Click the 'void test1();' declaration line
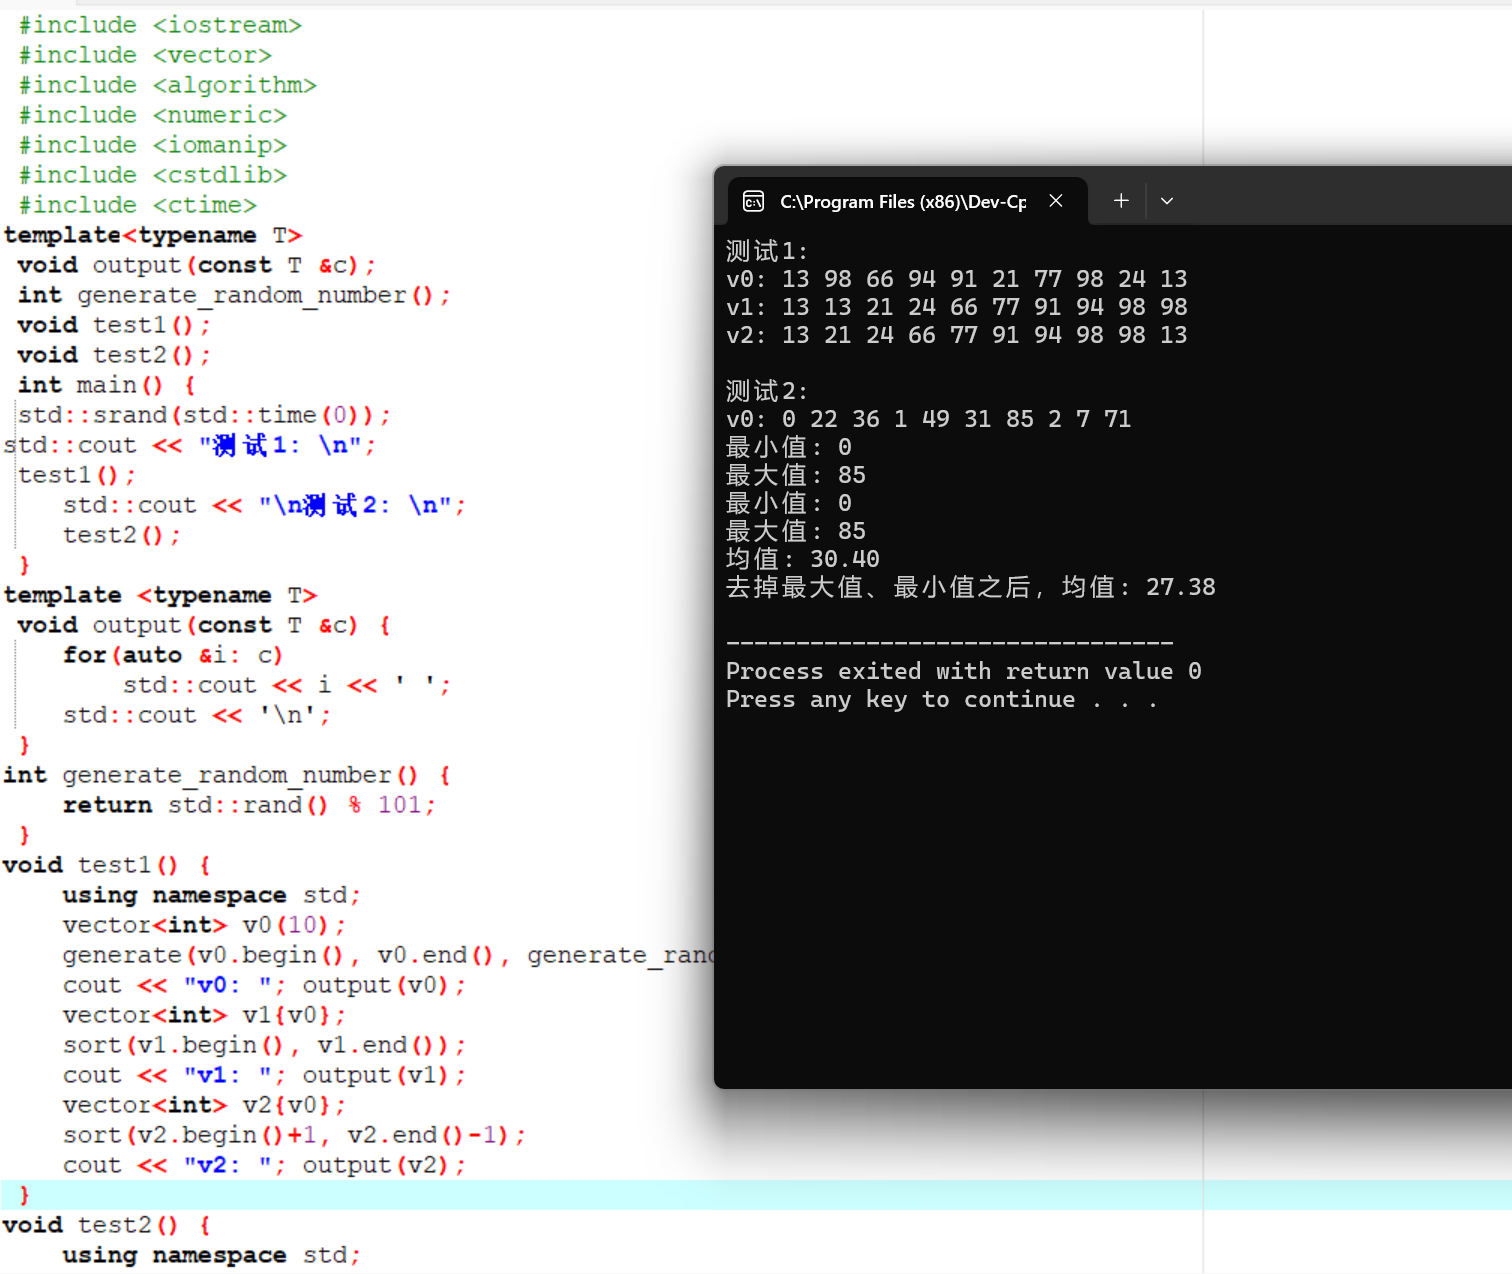This screenshot has height=1274, width=1512. tap(114, 325)
